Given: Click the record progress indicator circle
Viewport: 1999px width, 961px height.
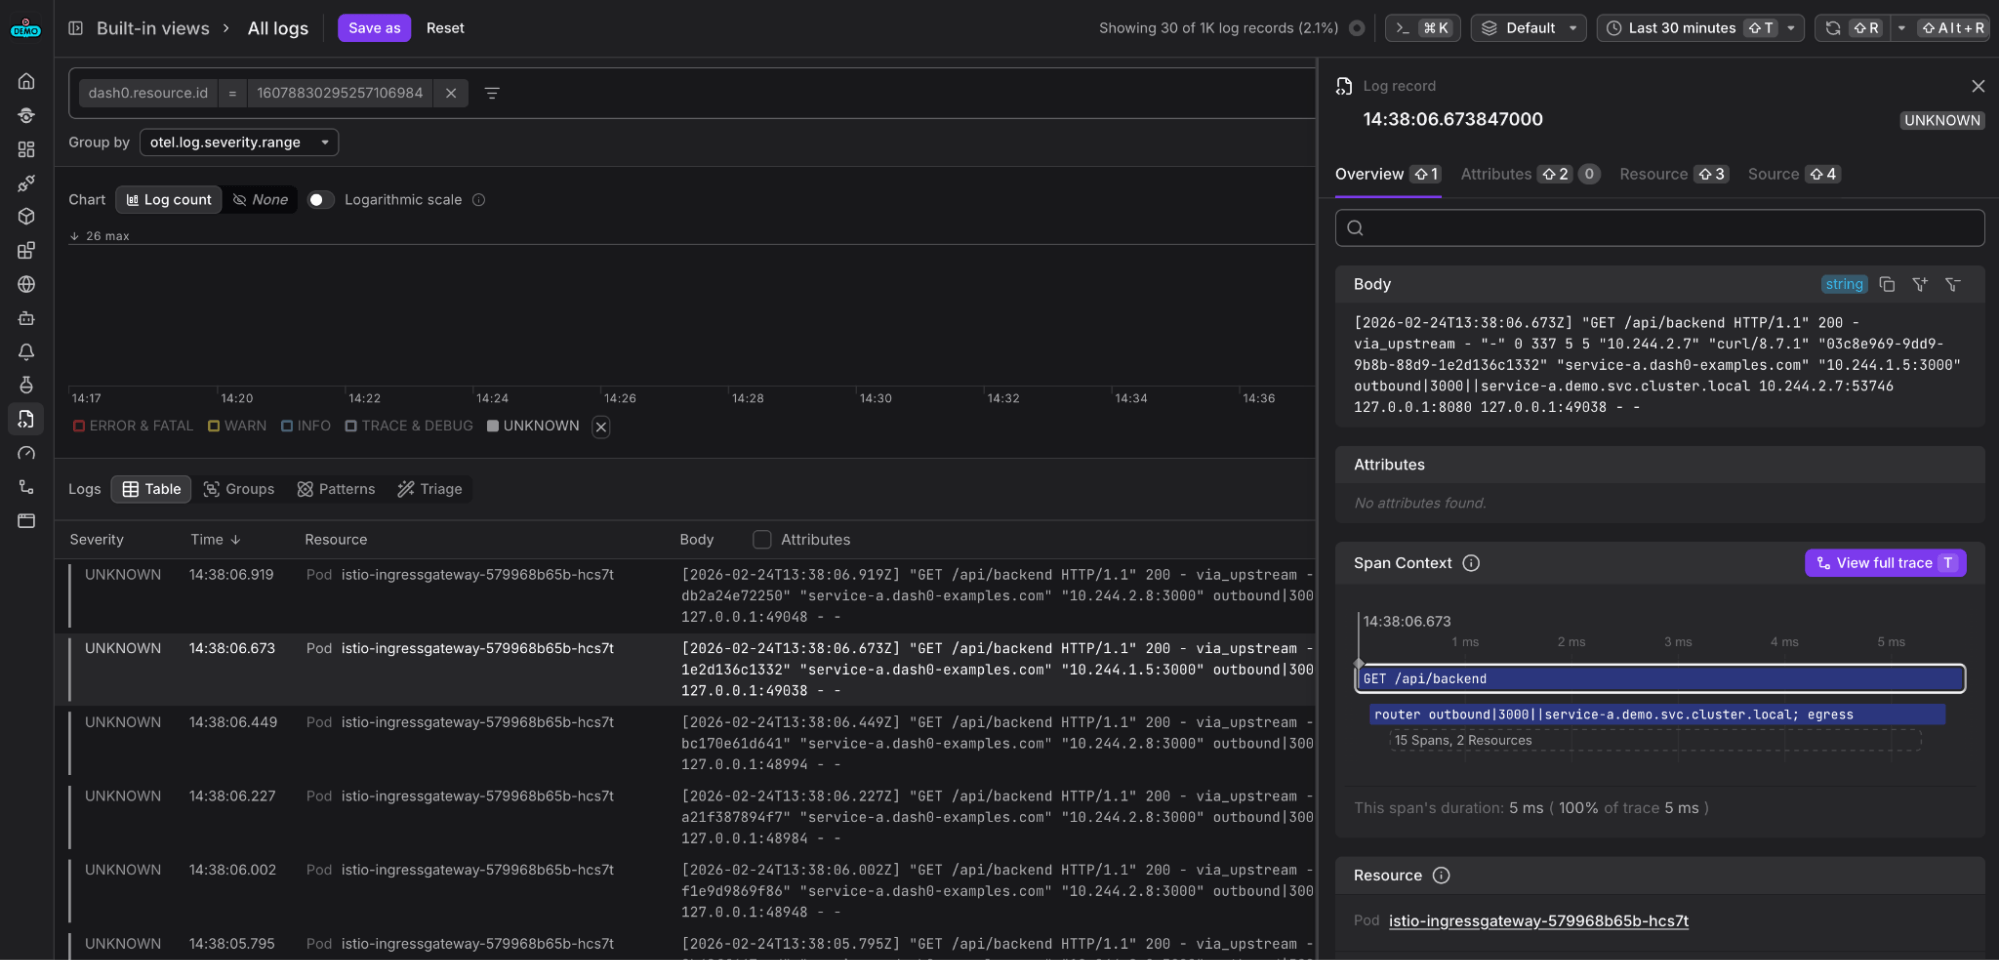Looking at the screenshot, I should pyautogui.click(x=1357, y=28).
